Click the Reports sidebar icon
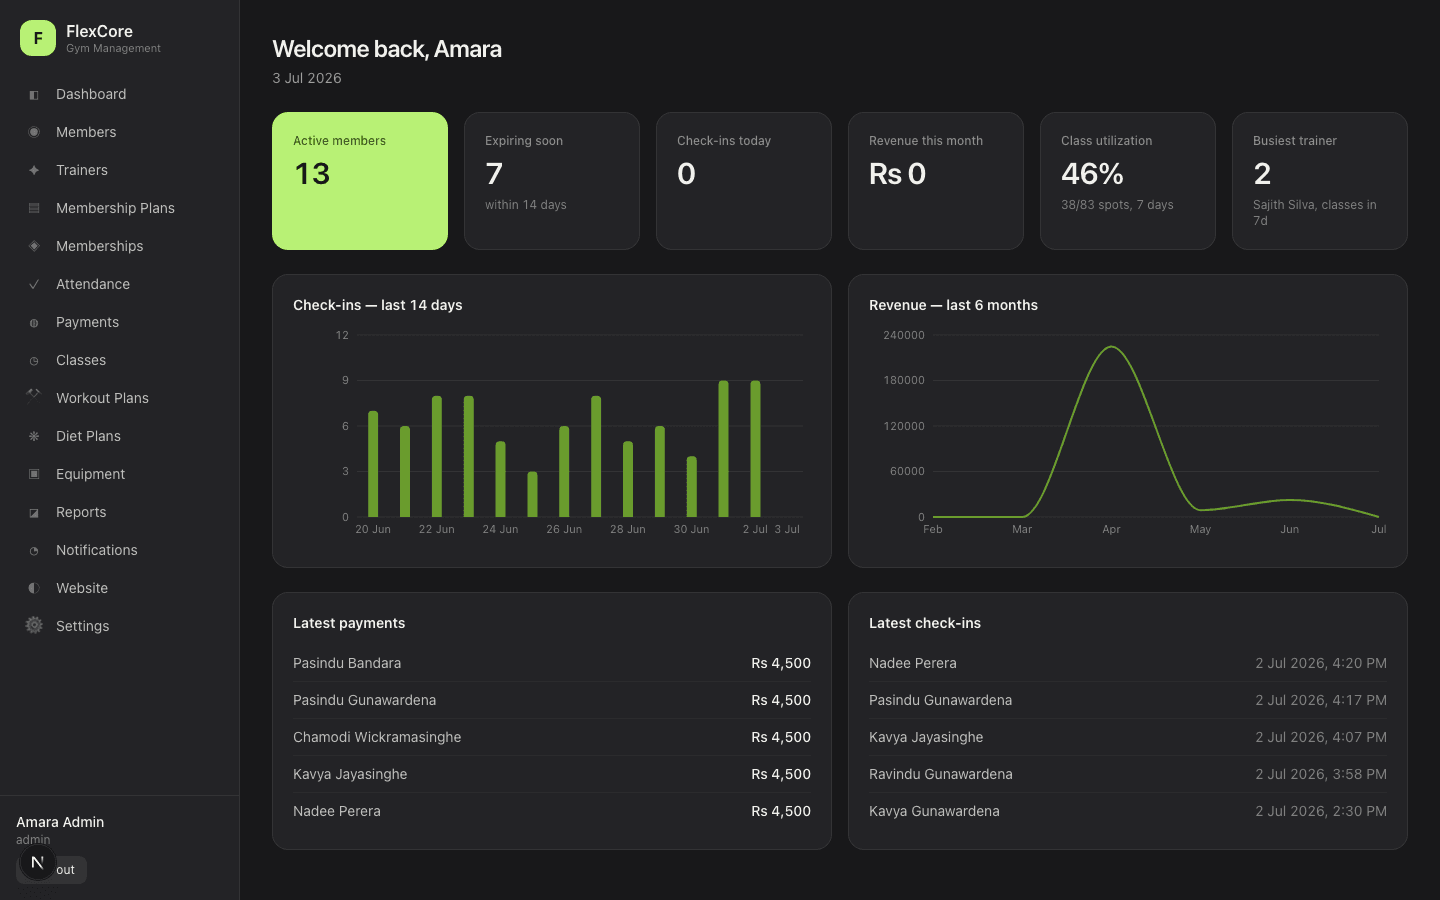 click(34, 513)
